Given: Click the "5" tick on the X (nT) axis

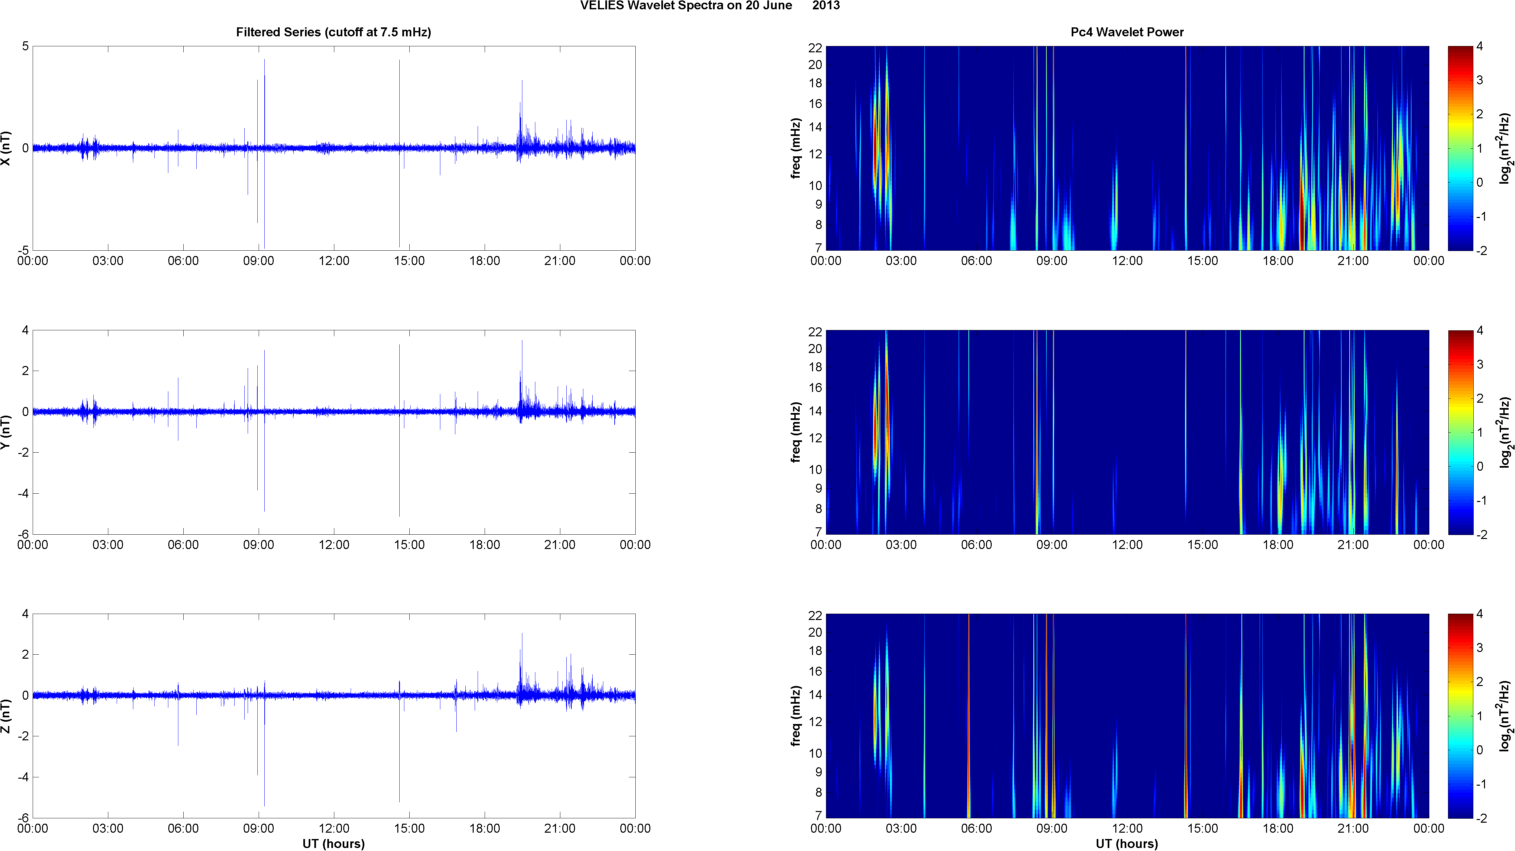Looking at the screenshot, I should [x=25, y=46].
